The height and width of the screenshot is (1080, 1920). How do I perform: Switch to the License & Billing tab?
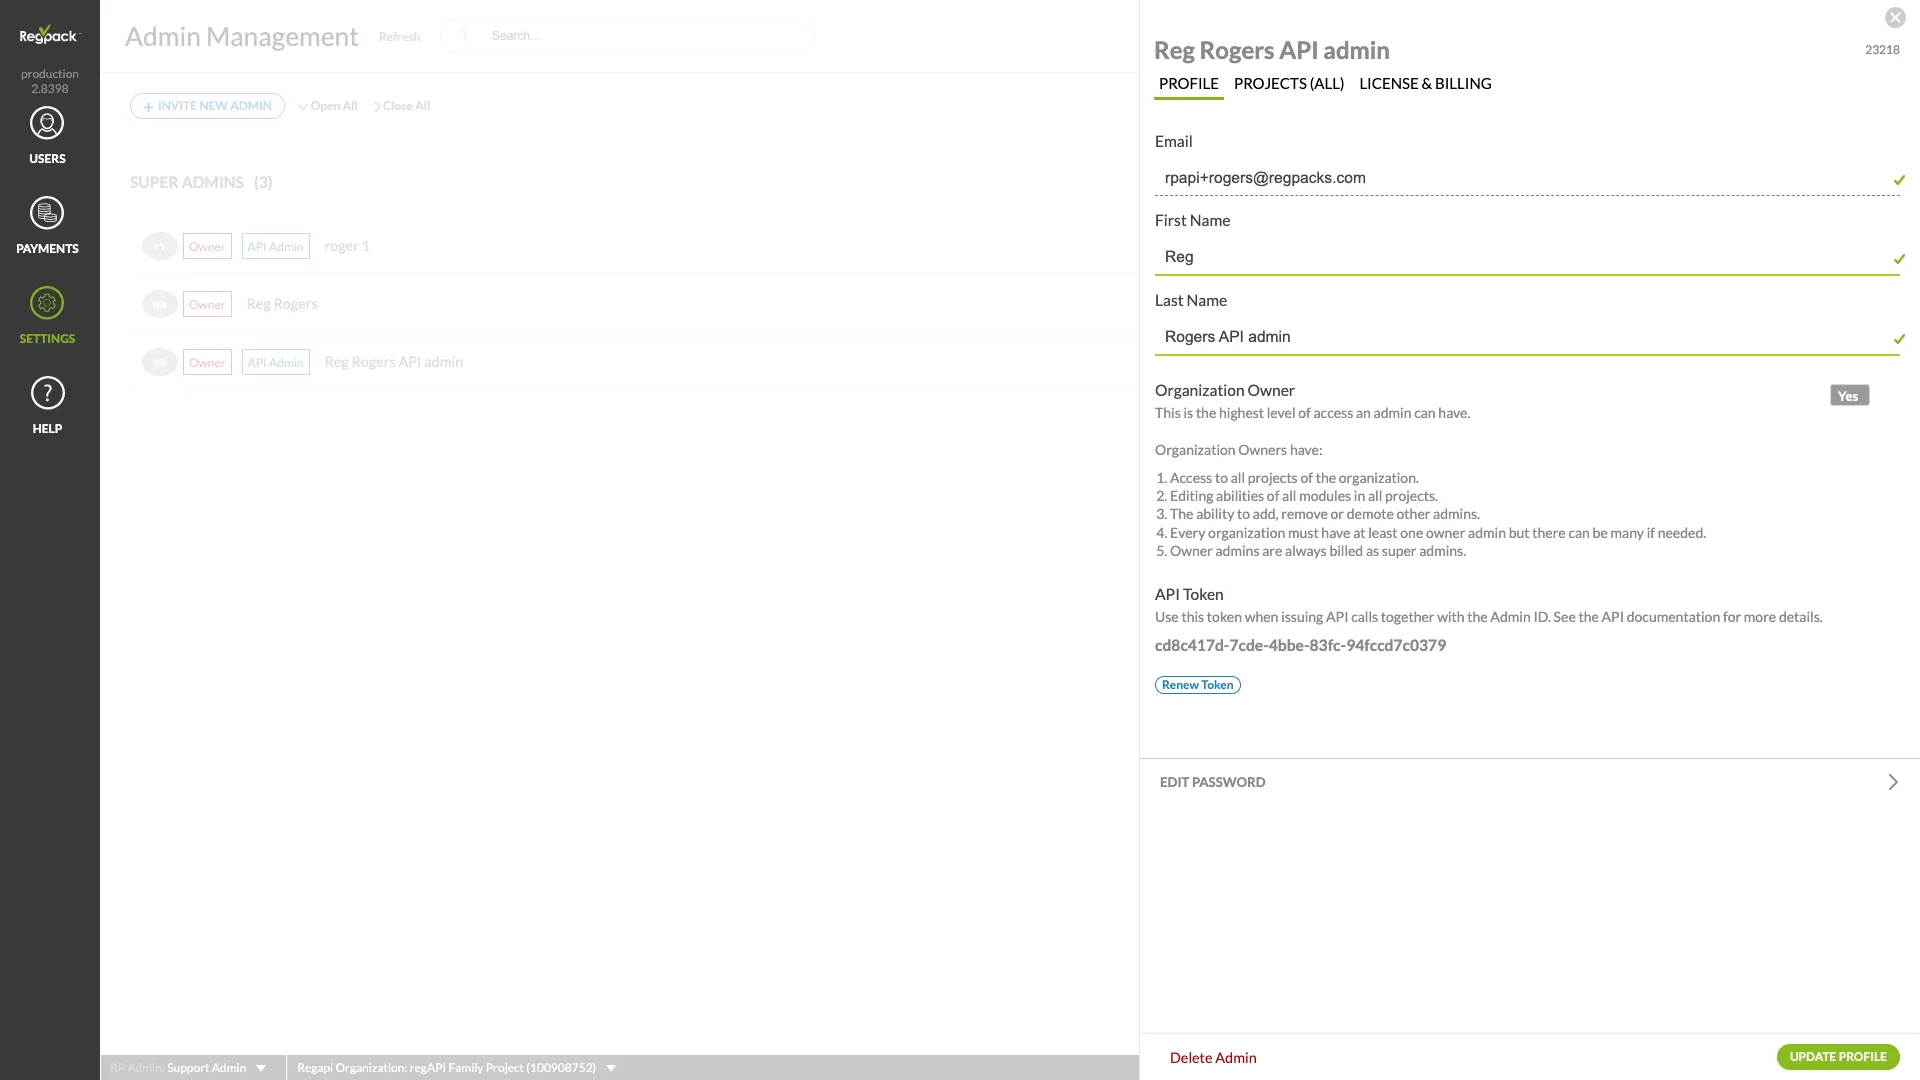pyautogui.click(x=1425, y=84)
